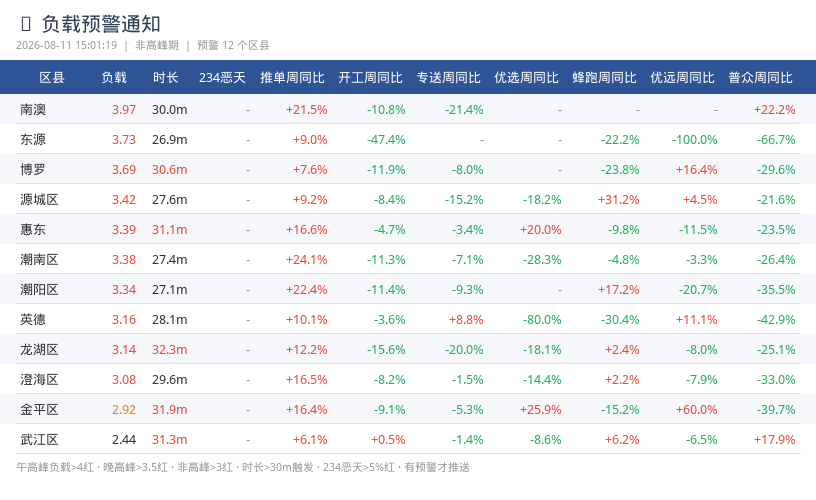Viewport: 816px width, 500px height.
Task: Click duration 30.6m in 博罗 row
Action: click(170, 170)
